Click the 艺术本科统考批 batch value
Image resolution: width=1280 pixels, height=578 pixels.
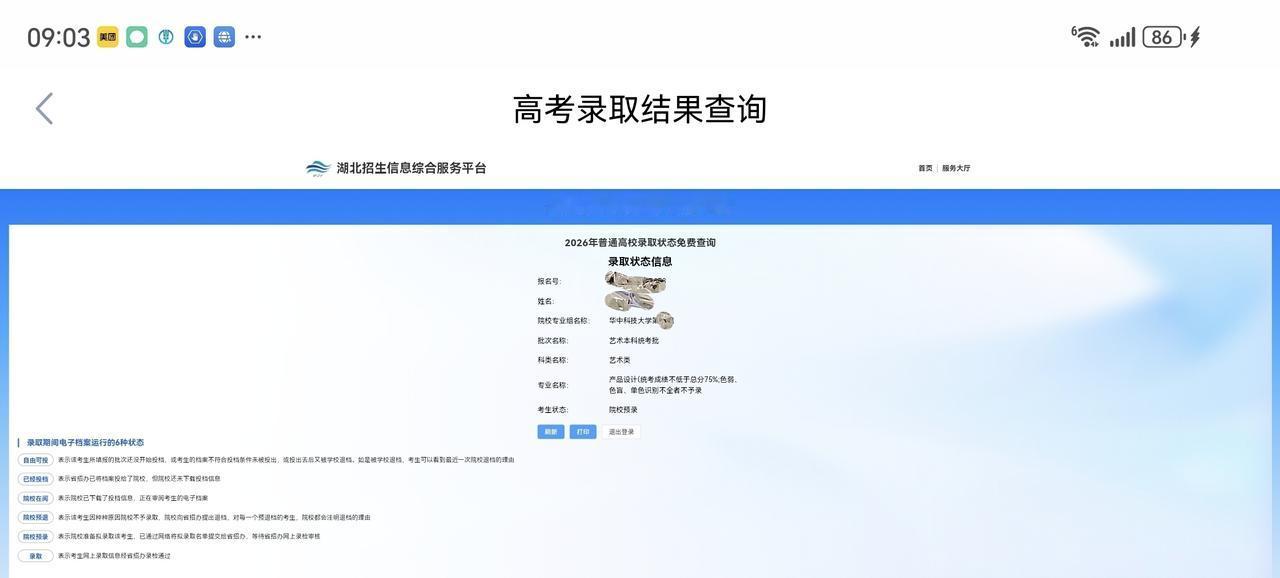634,341
